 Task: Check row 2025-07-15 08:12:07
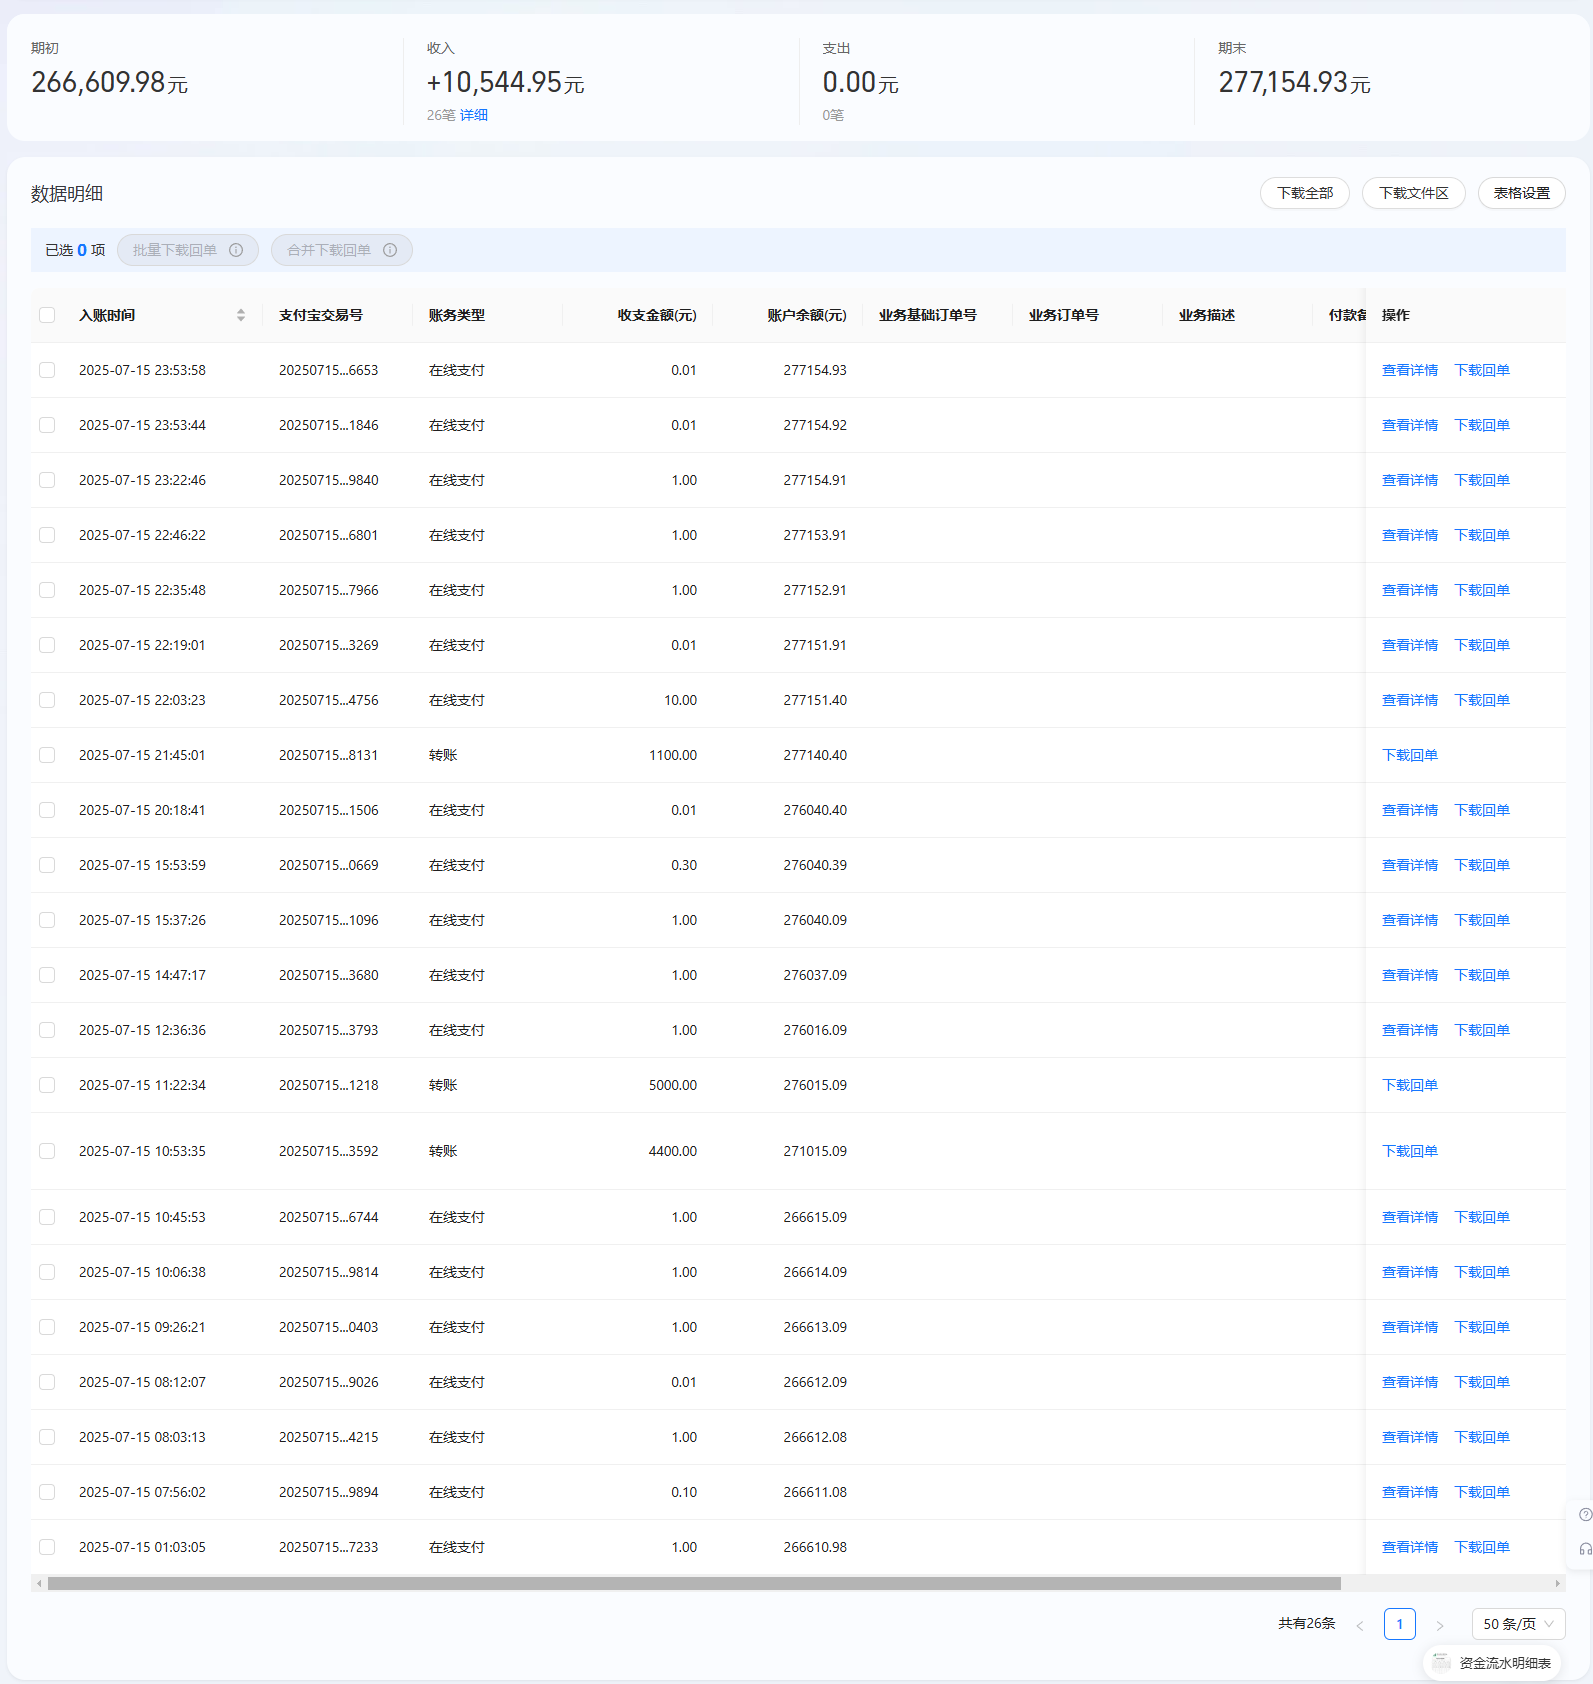click(x=47, y=1382)
